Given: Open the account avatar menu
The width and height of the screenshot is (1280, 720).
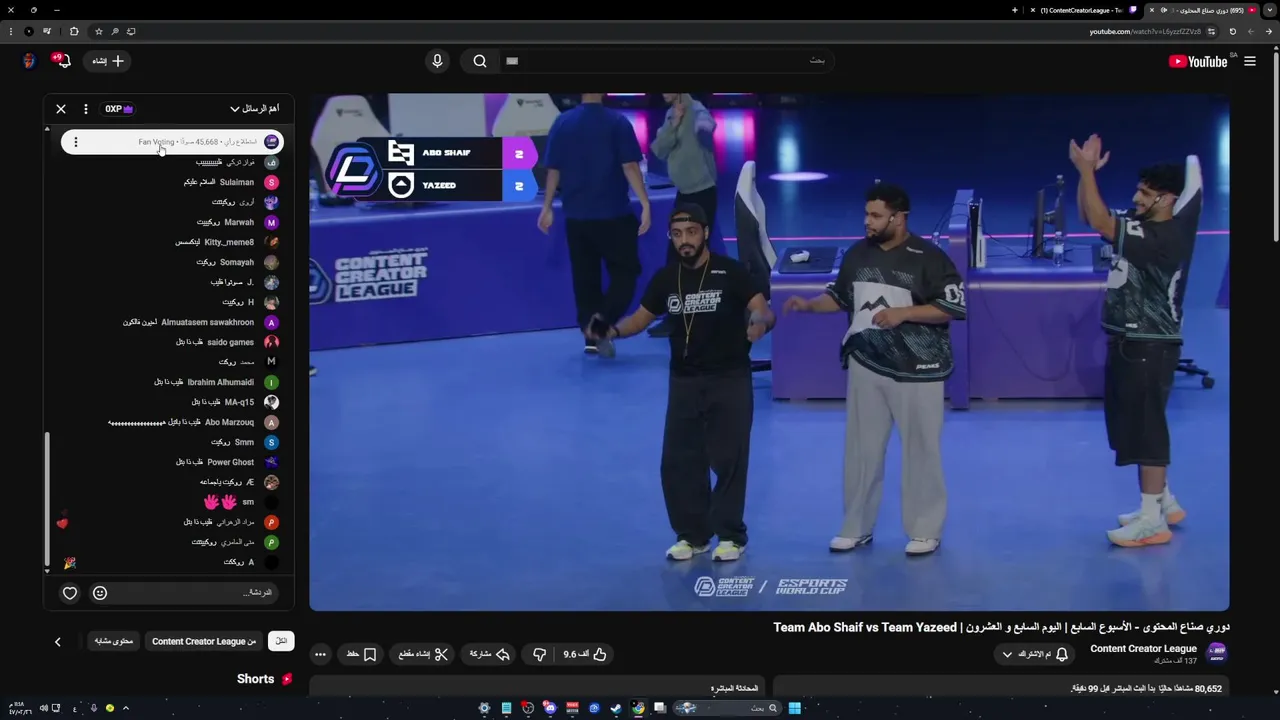Looking at the screenshot, I should coord(29,61).
